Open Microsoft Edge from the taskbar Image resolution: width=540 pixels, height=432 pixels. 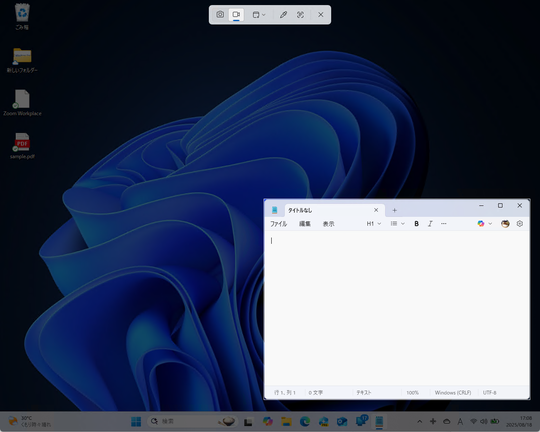pyautogui.click(x=305, y=421)
